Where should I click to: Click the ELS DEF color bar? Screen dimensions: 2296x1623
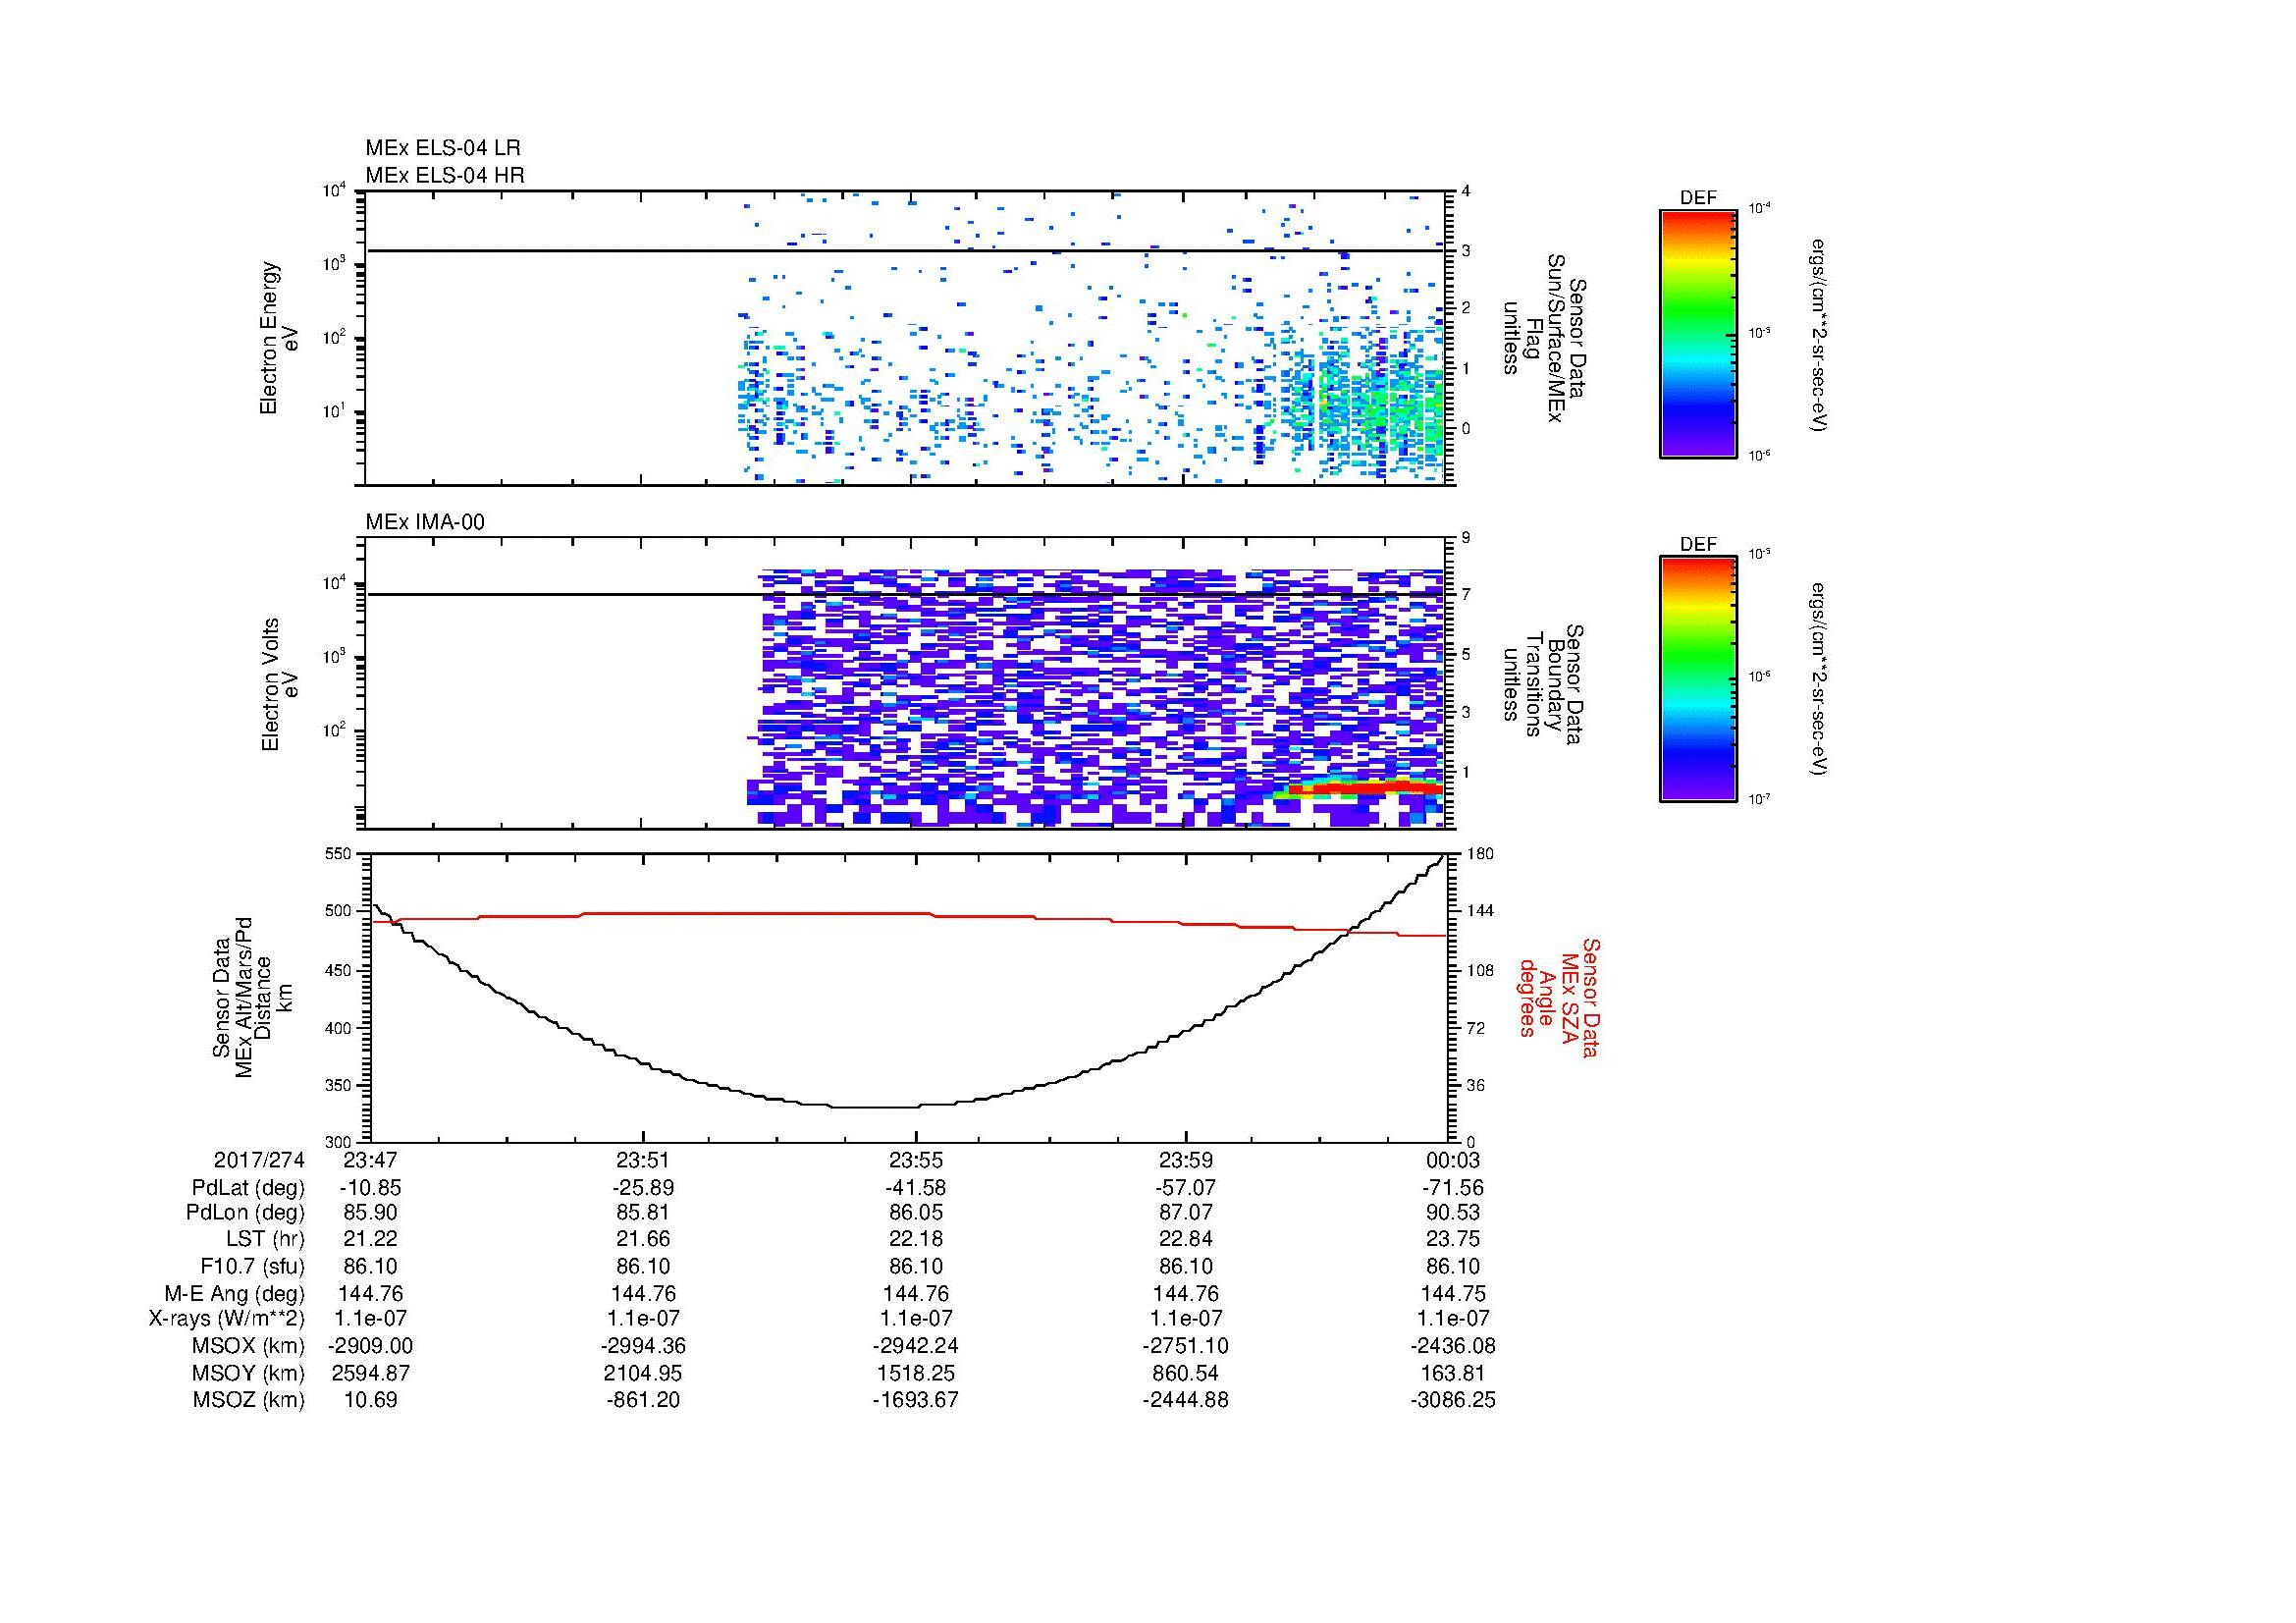tap(1697, 334)
